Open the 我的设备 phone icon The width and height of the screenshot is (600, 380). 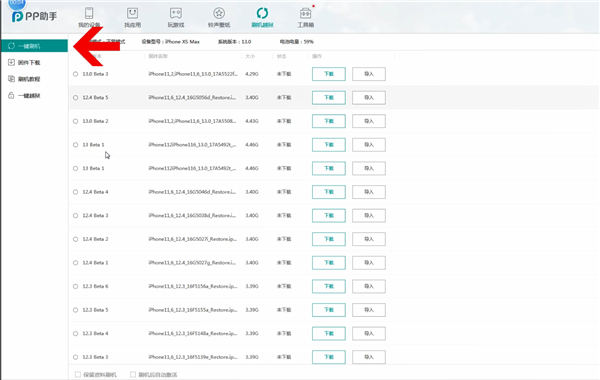point(89,13)
